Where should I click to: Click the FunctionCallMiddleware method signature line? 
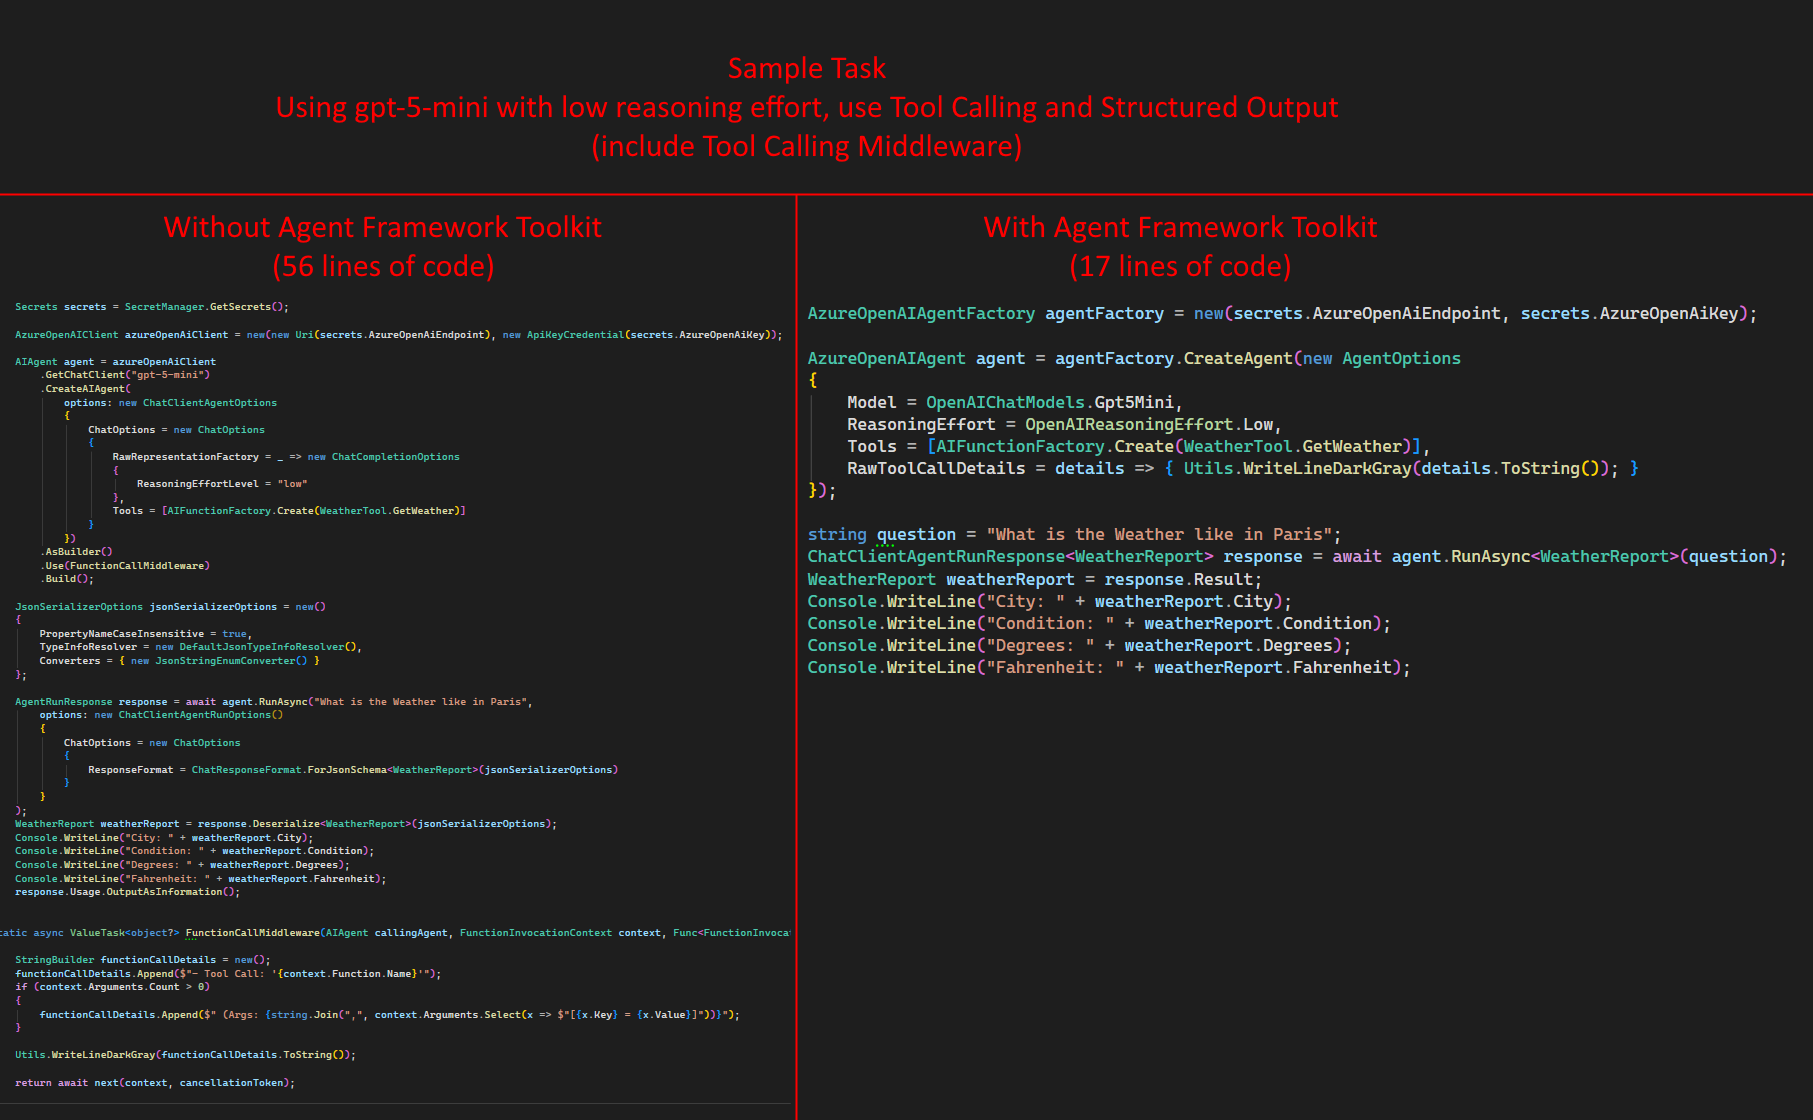395,933
